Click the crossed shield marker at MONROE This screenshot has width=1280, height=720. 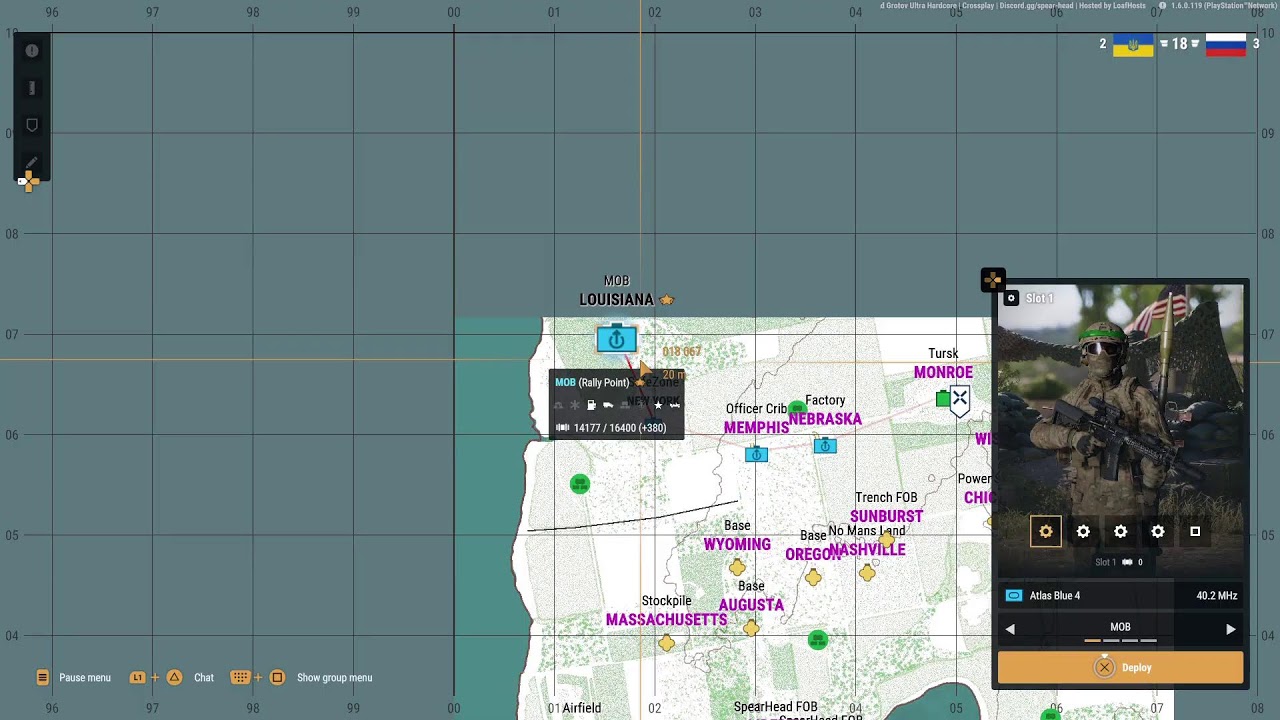pos(960,400)
